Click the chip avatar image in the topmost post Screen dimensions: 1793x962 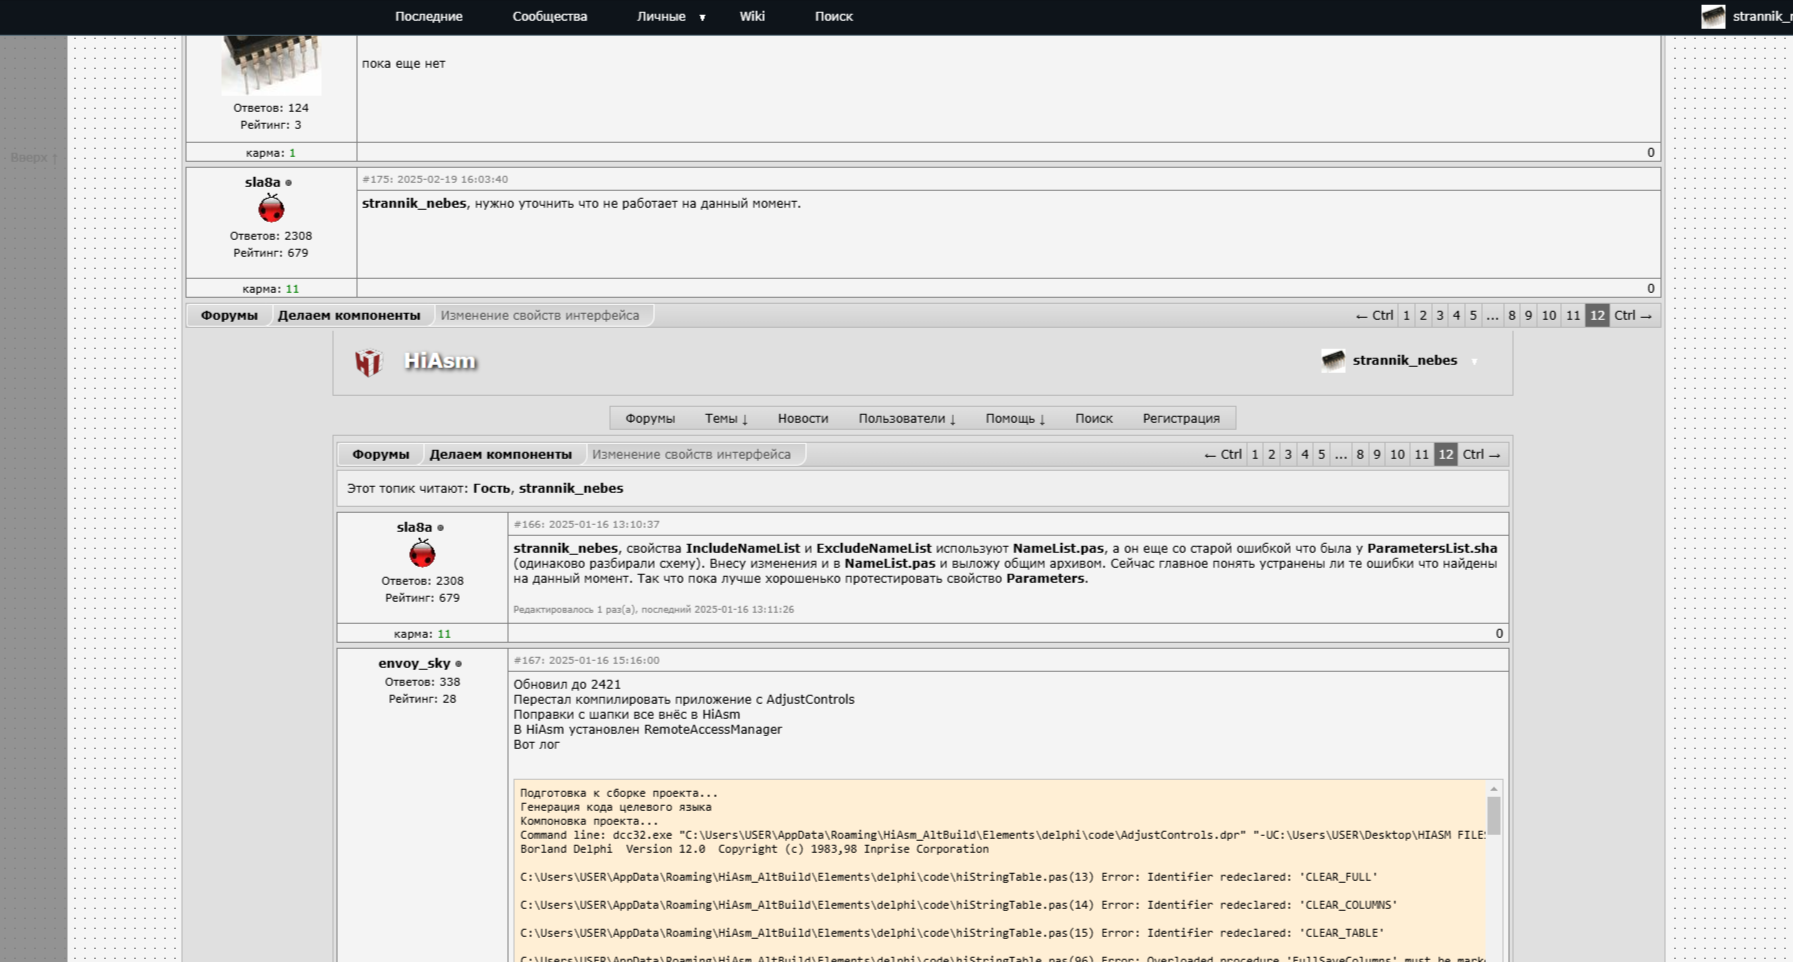271,64
